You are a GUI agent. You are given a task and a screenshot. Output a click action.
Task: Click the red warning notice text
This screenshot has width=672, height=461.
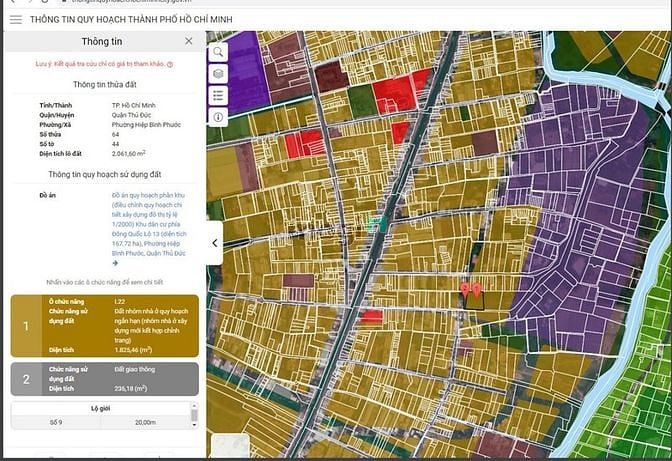tap(100, 64)
